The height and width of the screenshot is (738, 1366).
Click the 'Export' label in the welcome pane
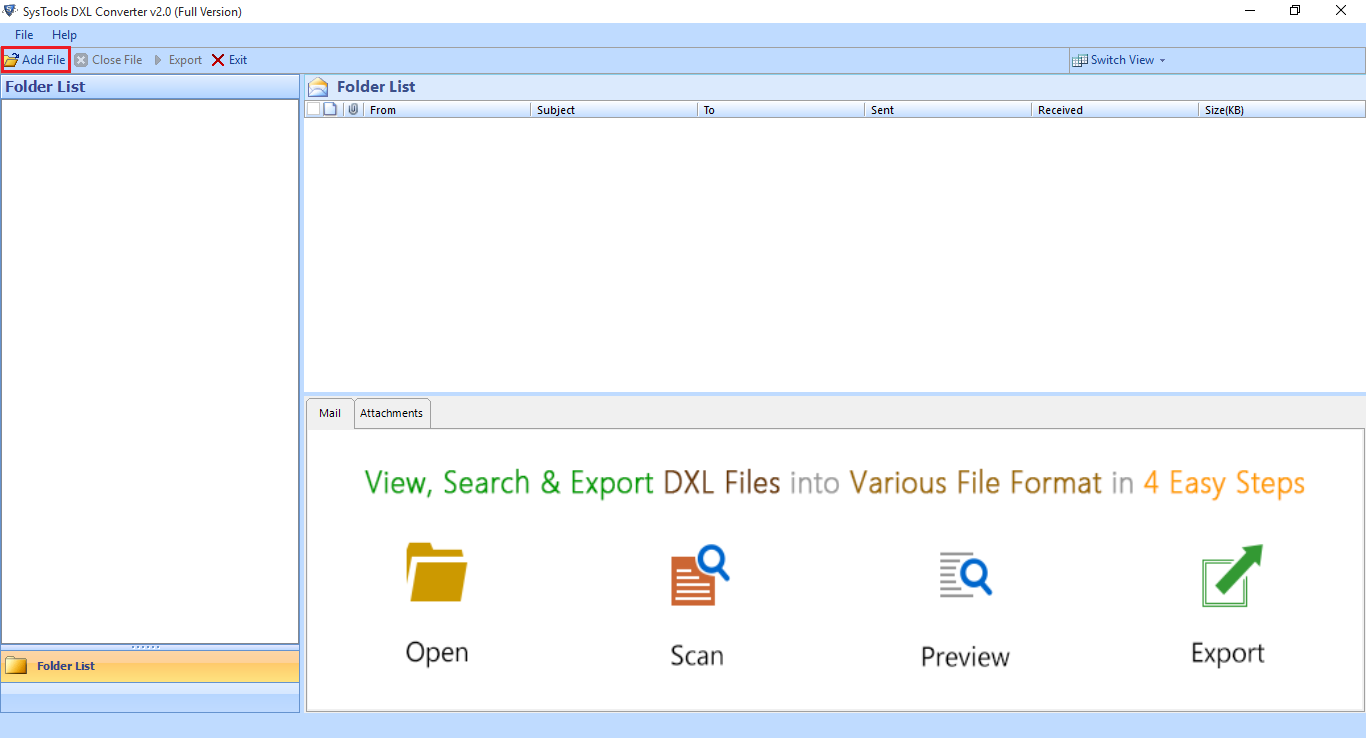click(x=1228, y=654)
